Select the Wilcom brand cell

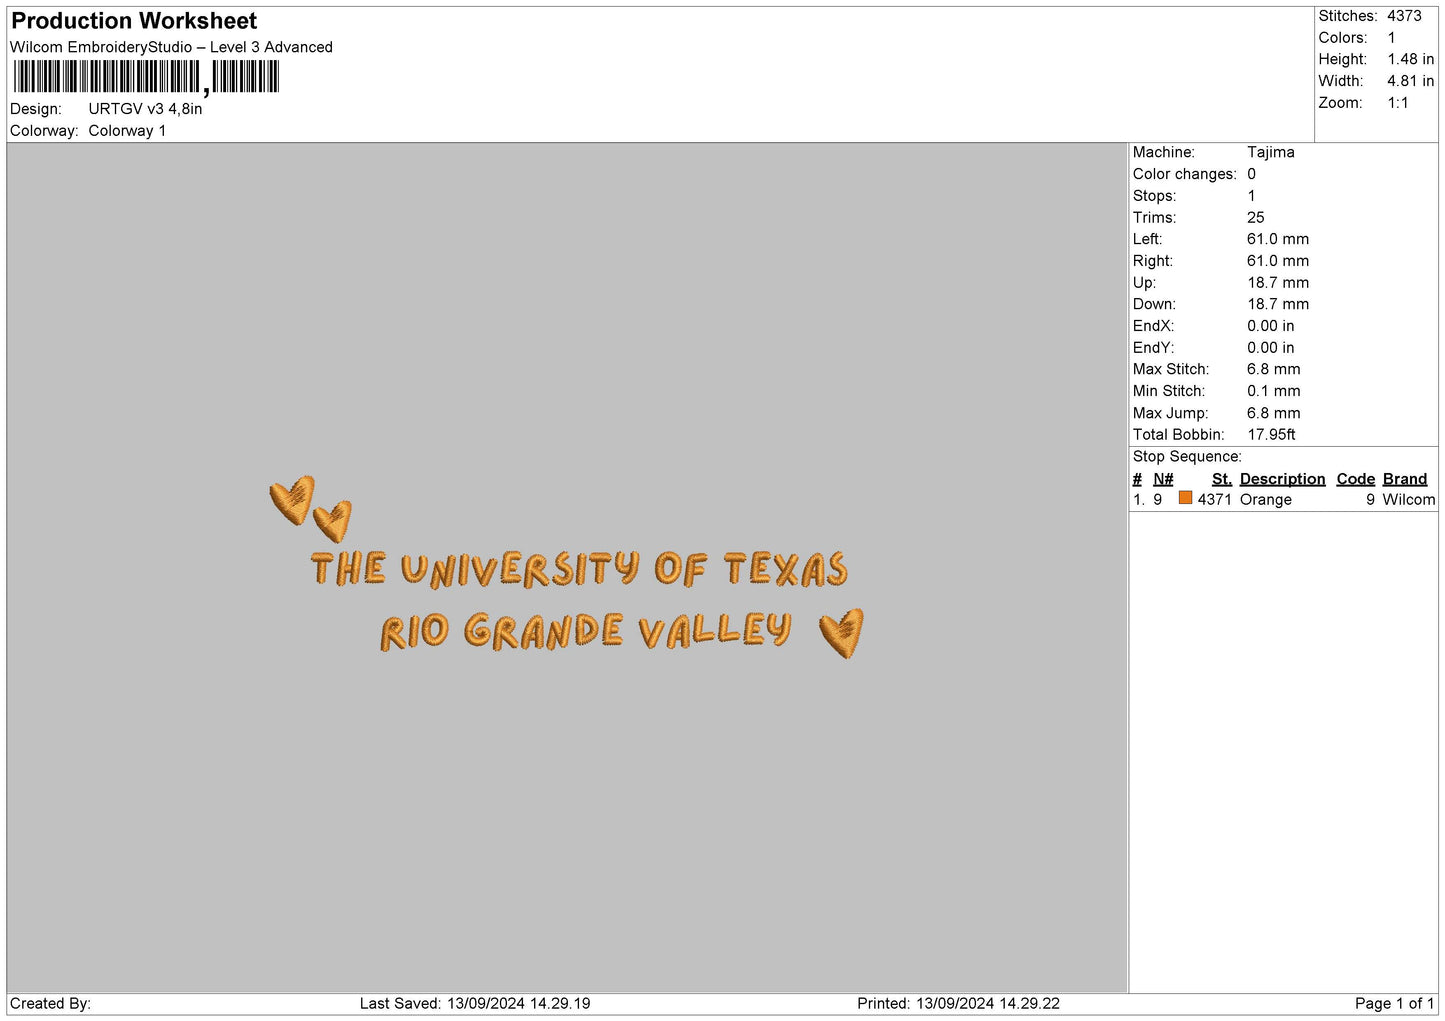point(1408,500)
